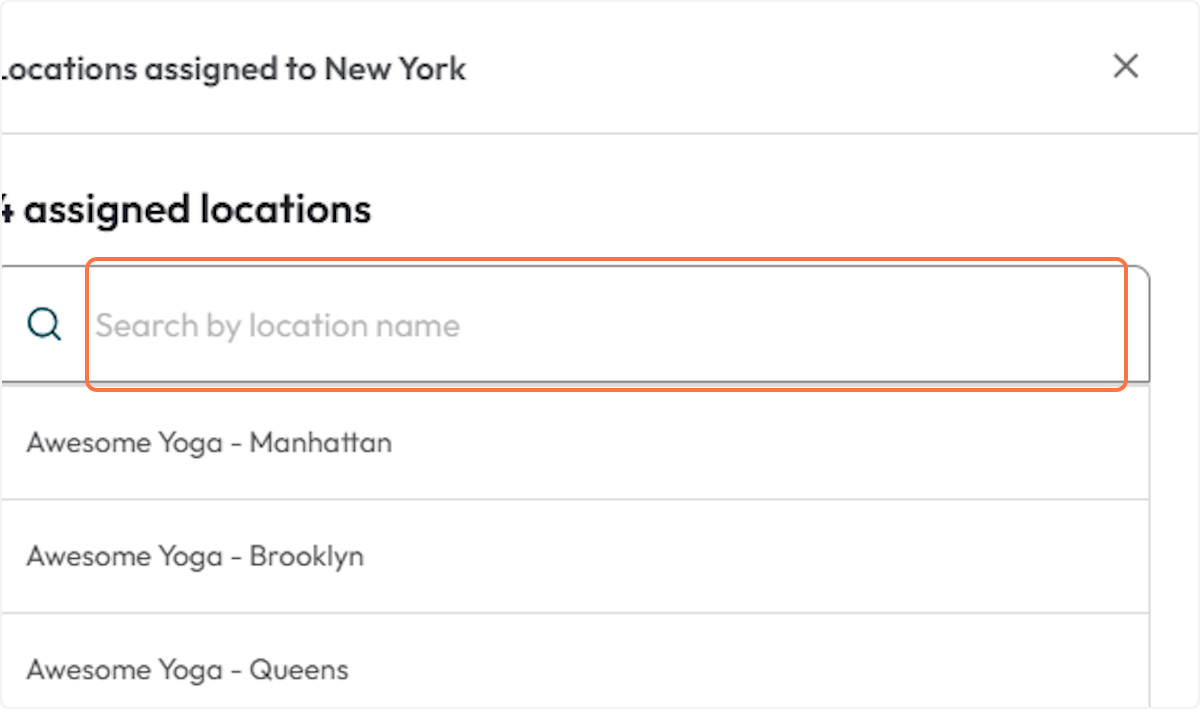
Task: Click the word Brooklyn in the second row
Action: (x=306, y=556)
